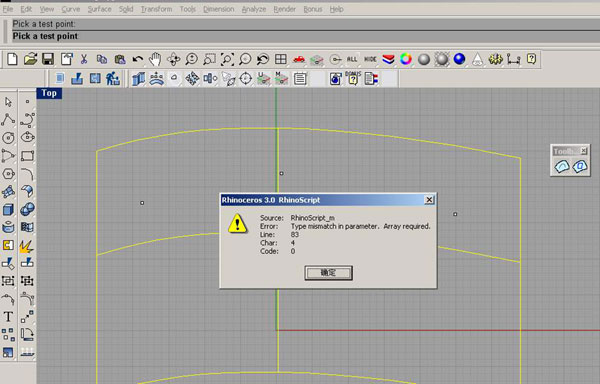Click the select ALL toolbar button
The height and width of the screenshot is (384, 600).
click(x=352, y=59)
